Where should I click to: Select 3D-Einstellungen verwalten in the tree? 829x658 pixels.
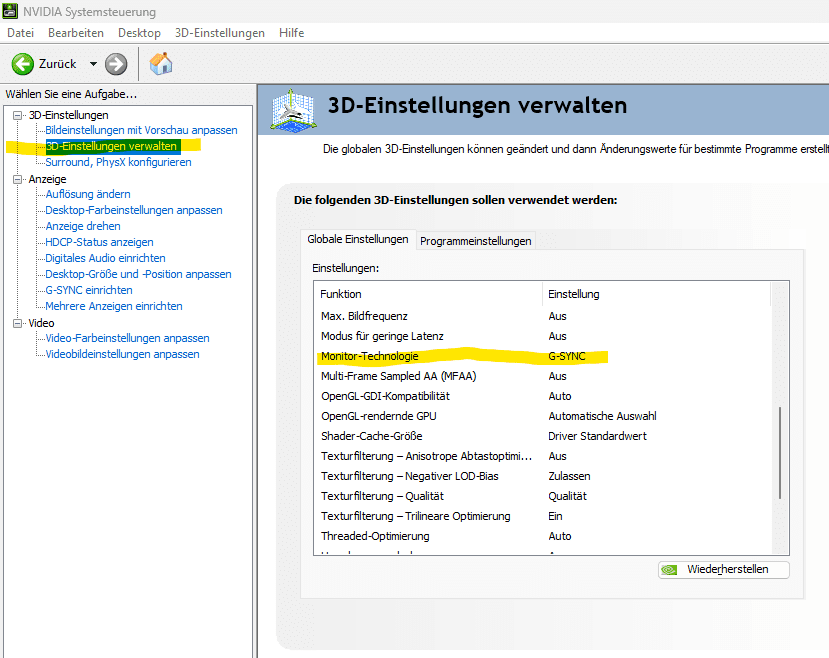tap(112, 146)
